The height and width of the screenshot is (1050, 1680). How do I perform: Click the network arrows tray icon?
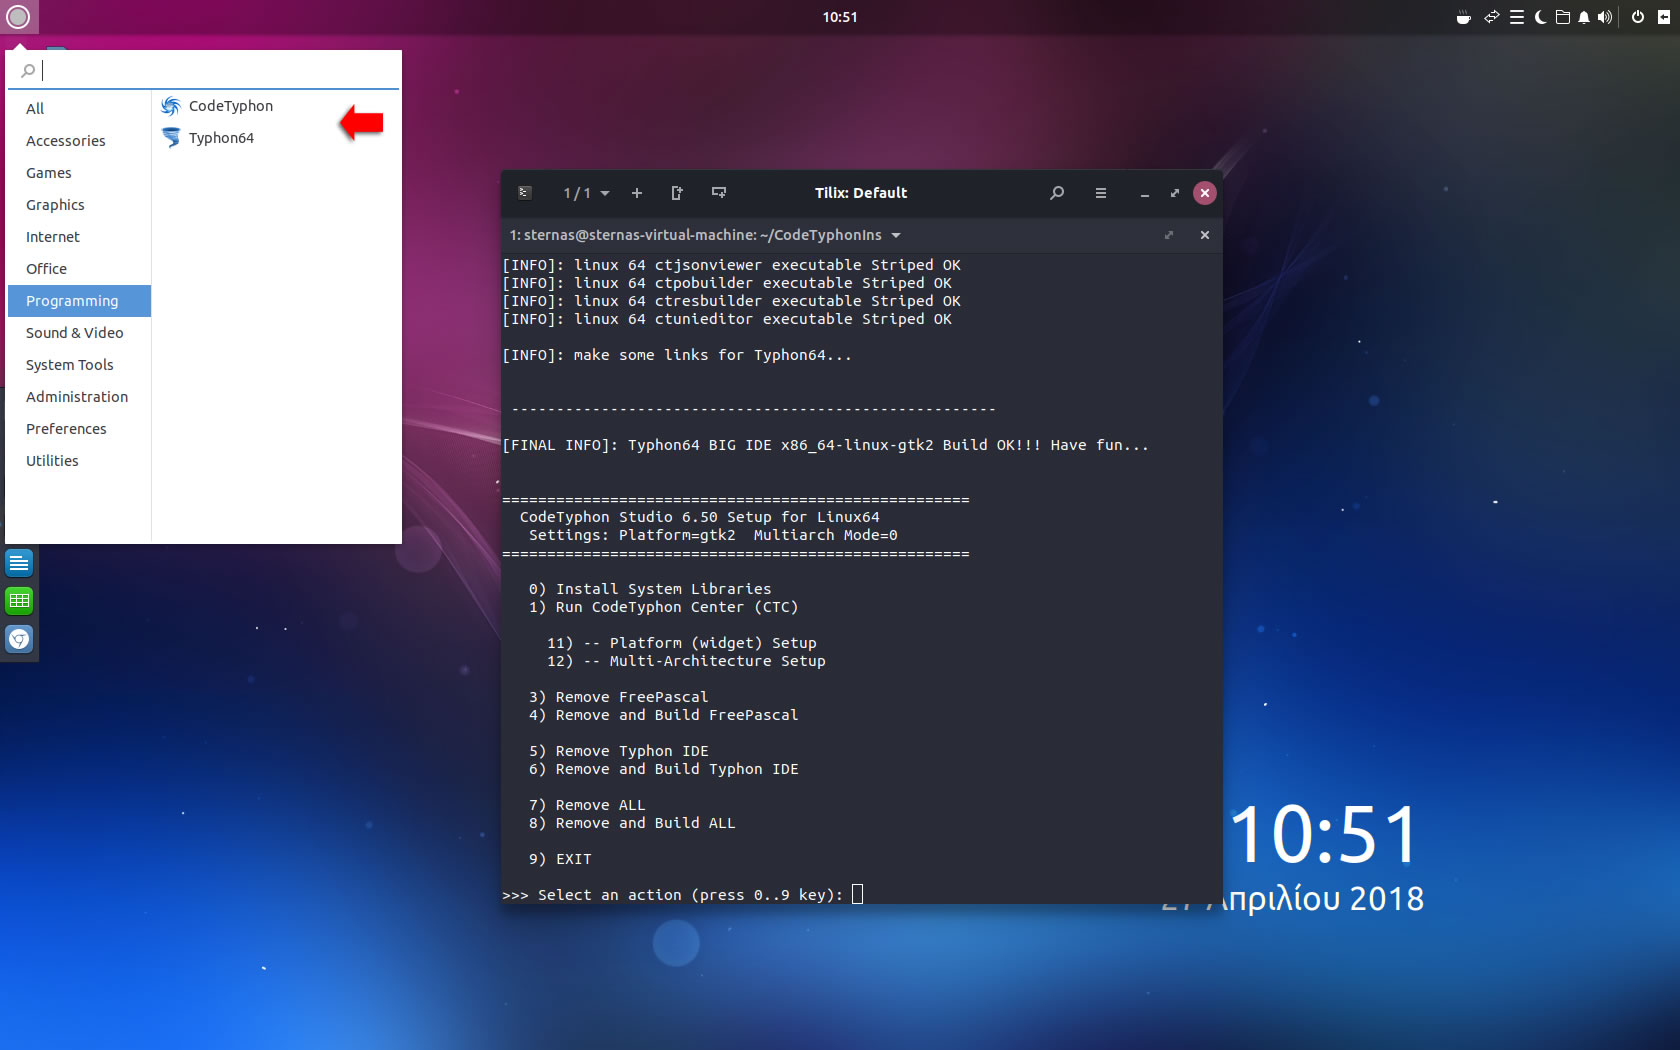1491,17
